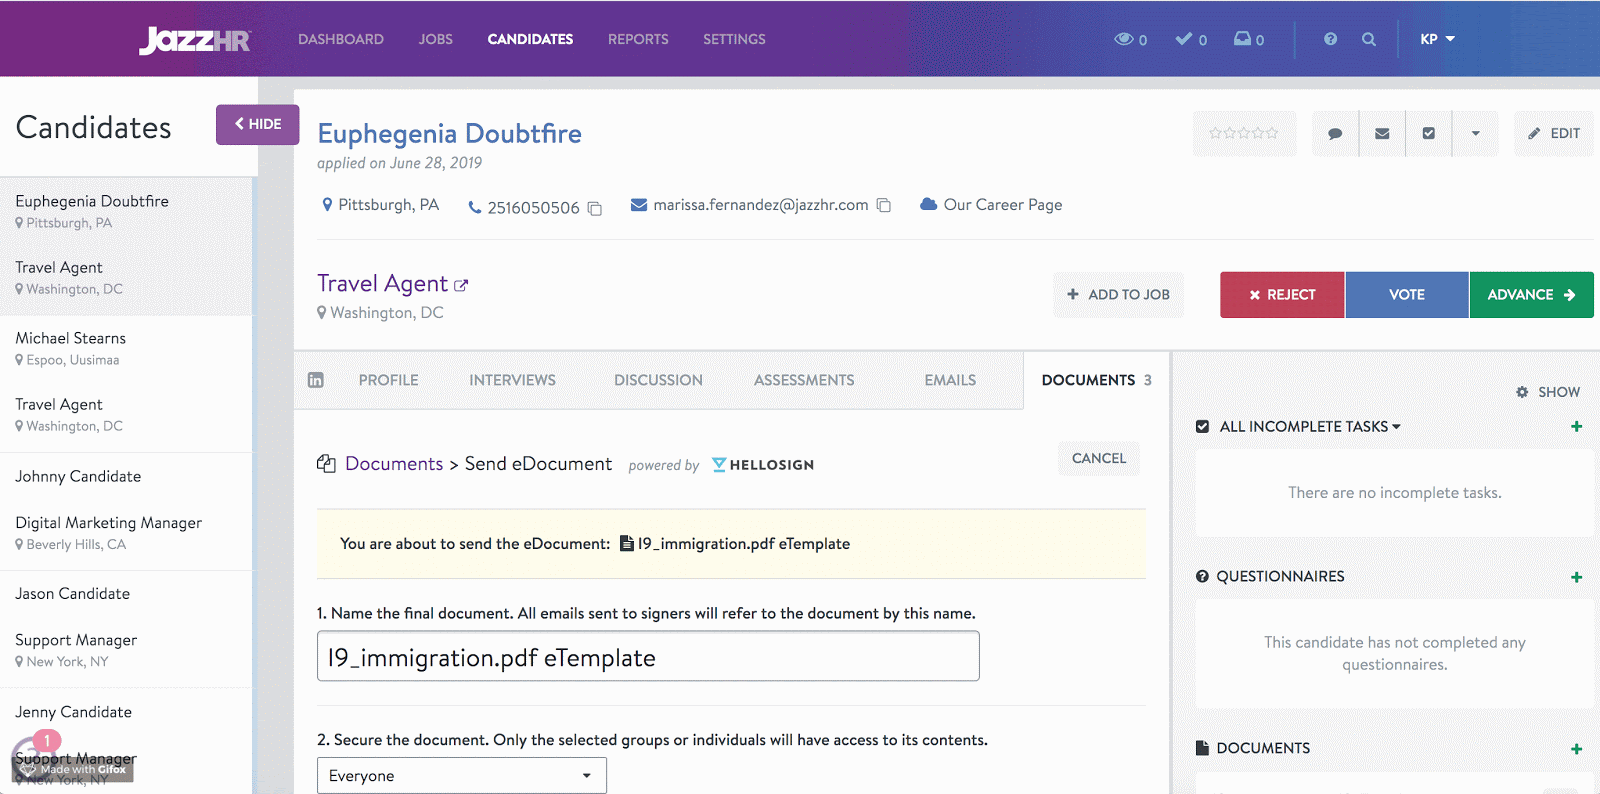
Task: Open CANDIDATES in top navigation
Action: (530, 39)
